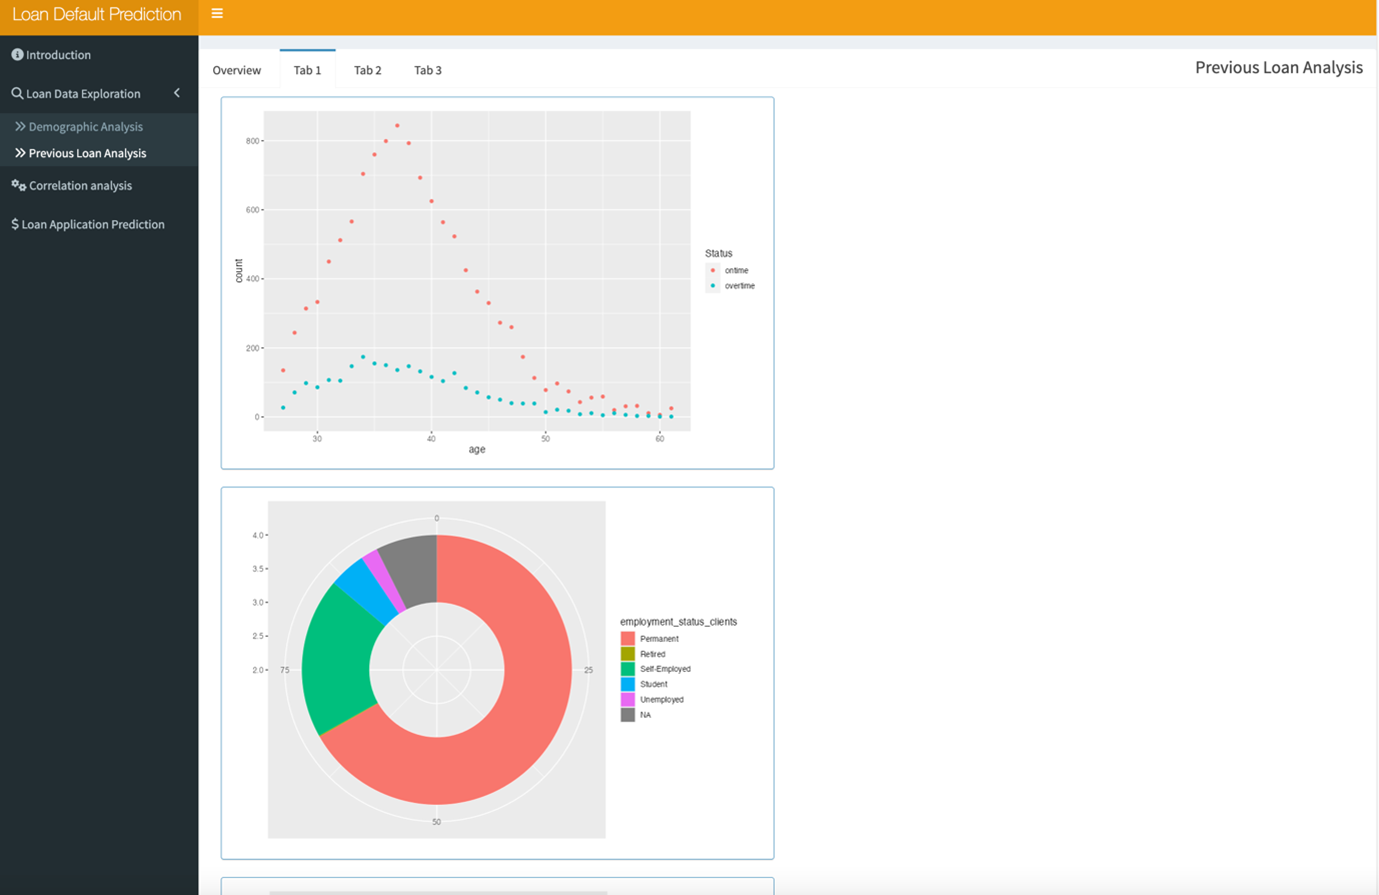Open Loan Application Prediction page
1379x895 pixels.
93,225
